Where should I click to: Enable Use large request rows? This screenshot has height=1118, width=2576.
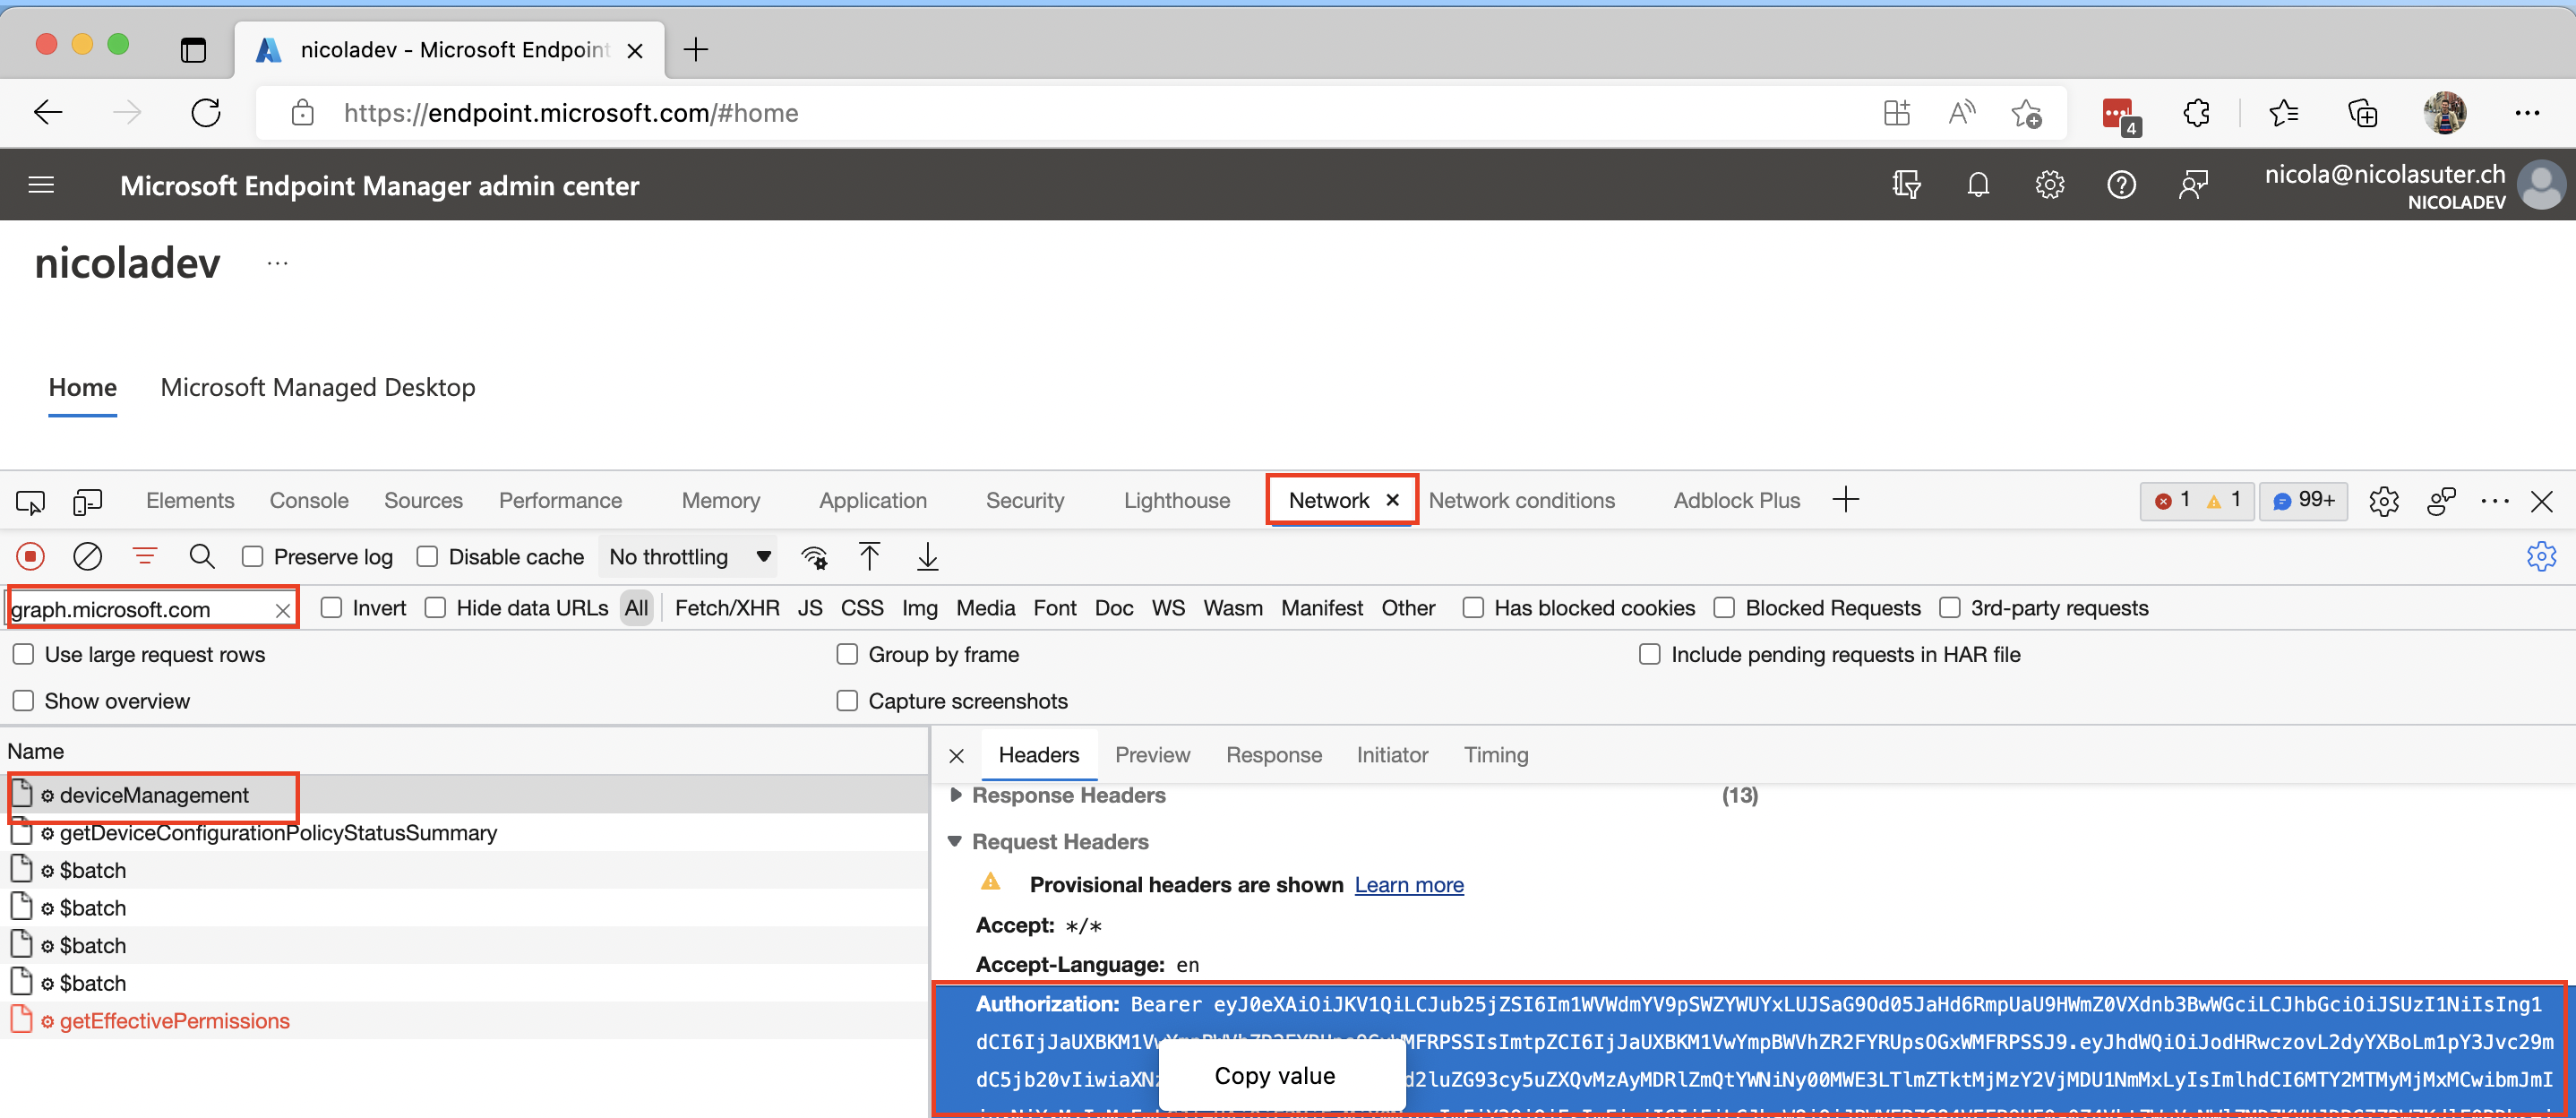point(23,654)
